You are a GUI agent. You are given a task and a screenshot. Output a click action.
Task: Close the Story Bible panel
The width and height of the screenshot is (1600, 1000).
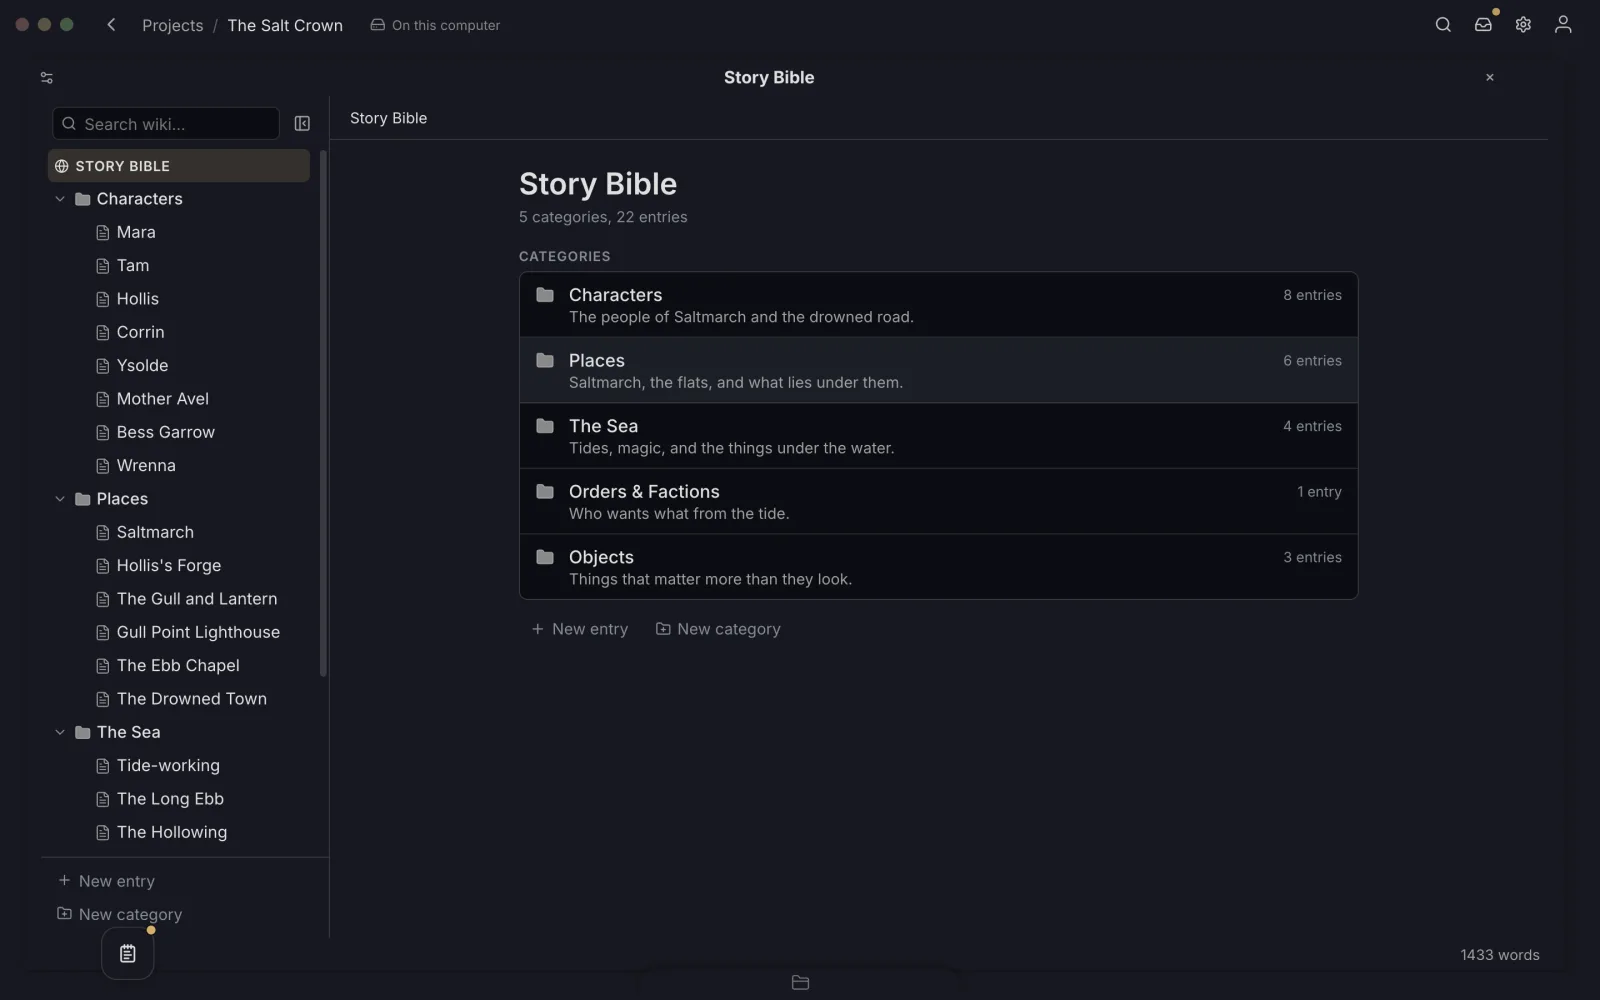(1489, 77)
